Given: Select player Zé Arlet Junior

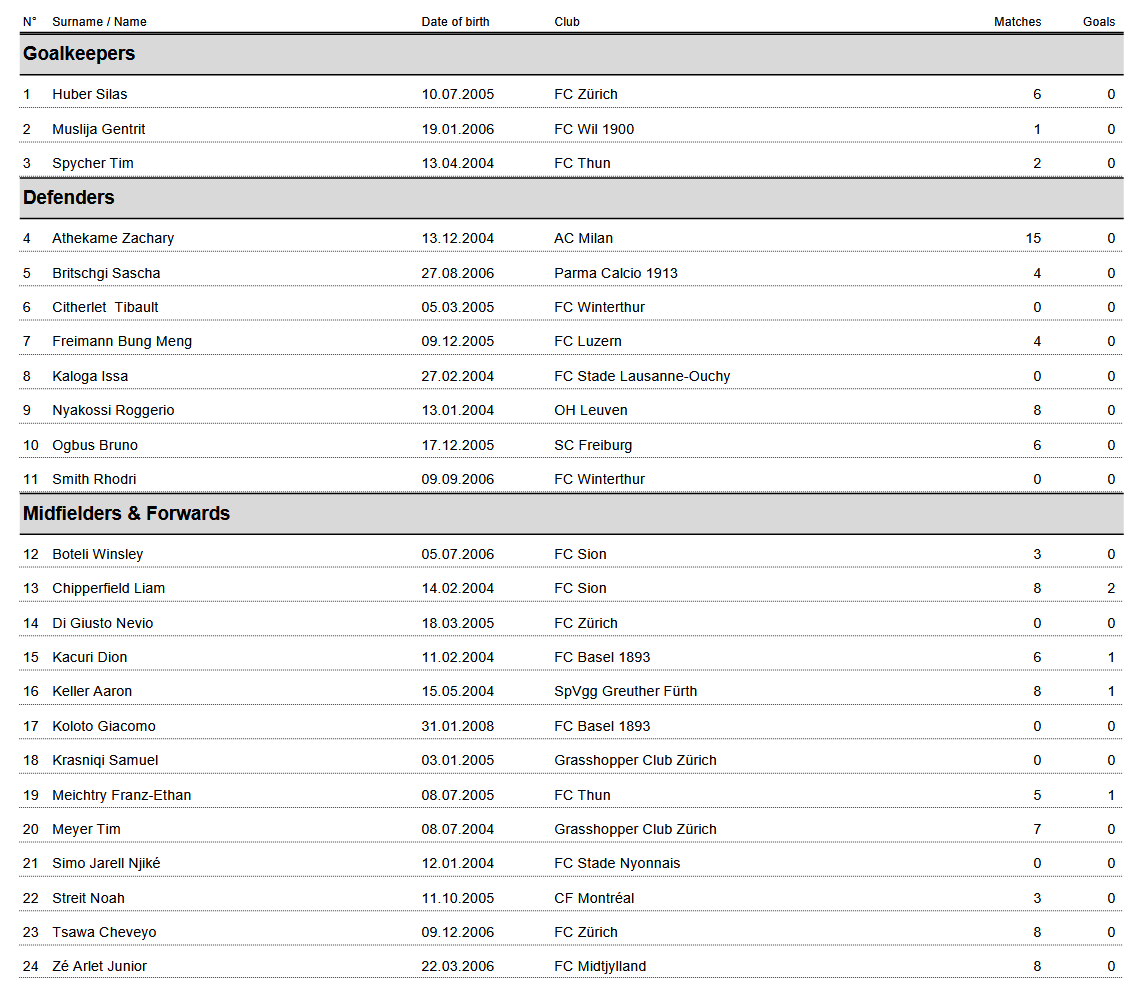Looking at the screenshot, I should click(x=99, y=967).
